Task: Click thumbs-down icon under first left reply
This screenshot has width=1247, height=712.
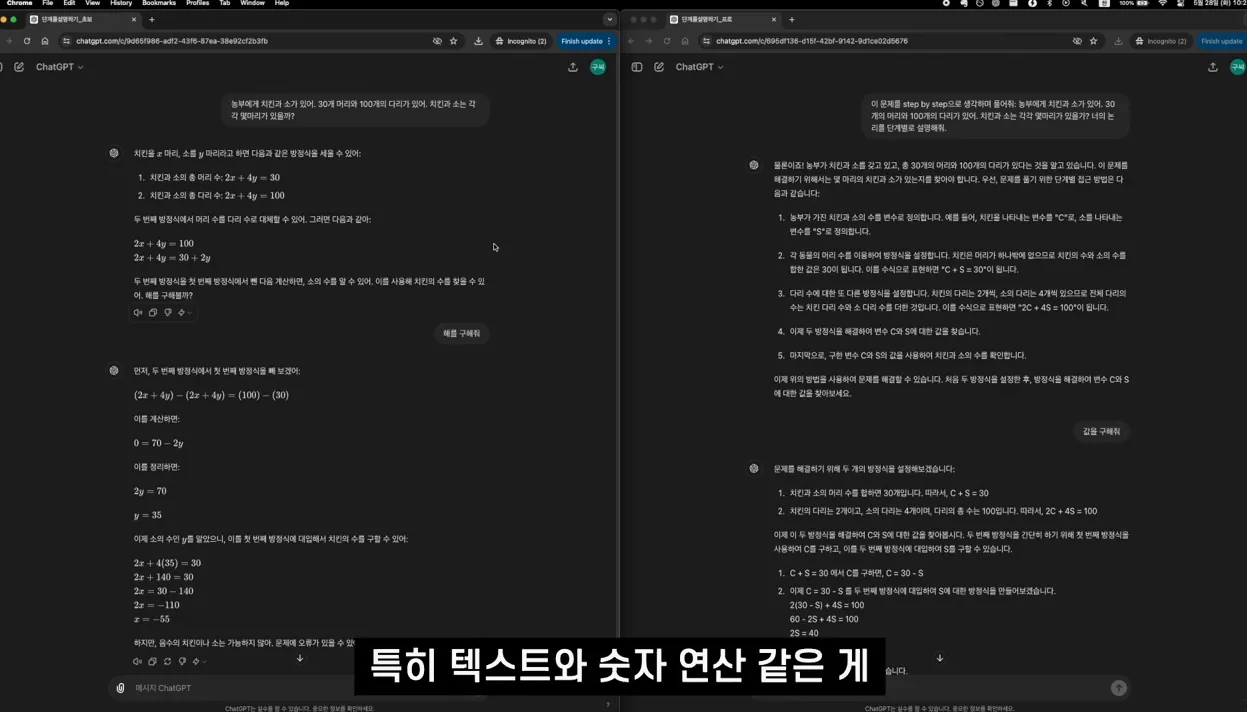Action: point(167,313)
